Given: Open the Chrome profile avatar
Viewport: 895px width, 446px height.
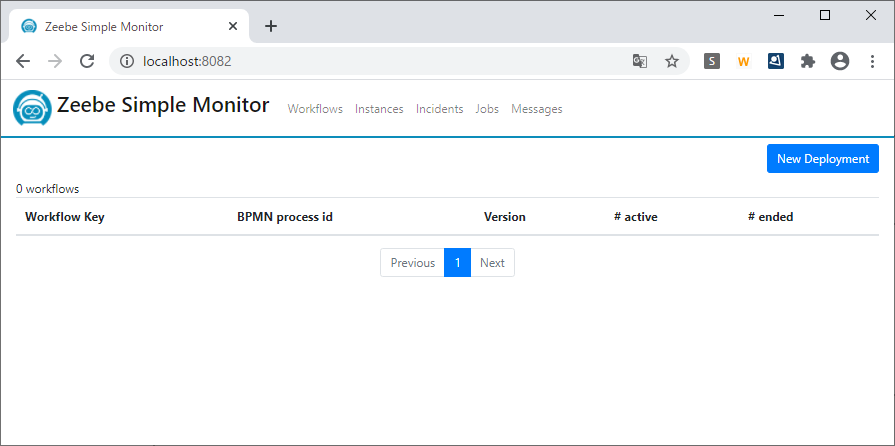Looking at the screenshot, I should [840, 61].
